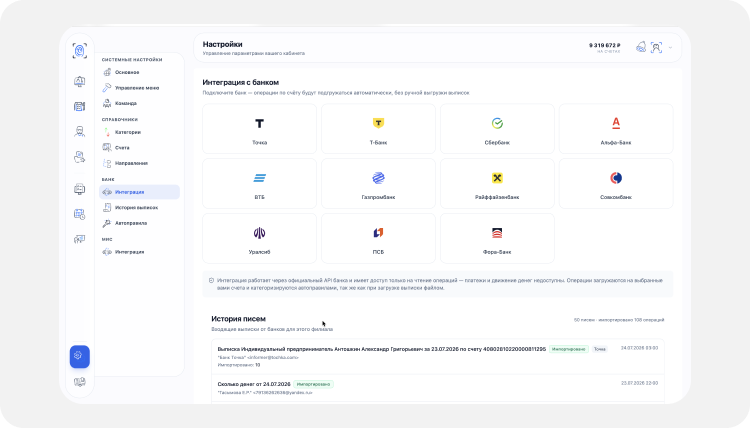Click the Точка bank logo icon
Screen dimensions: 750x428
coord(259,123)
